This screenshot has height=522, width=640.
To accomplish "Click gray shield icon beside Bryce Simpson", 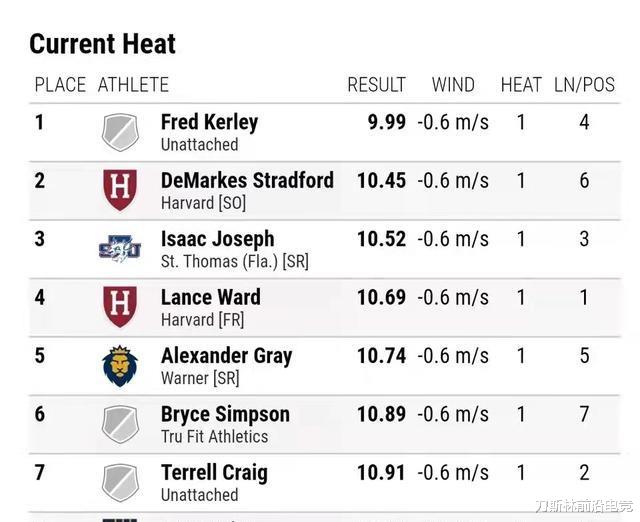I will pos(120,424).
